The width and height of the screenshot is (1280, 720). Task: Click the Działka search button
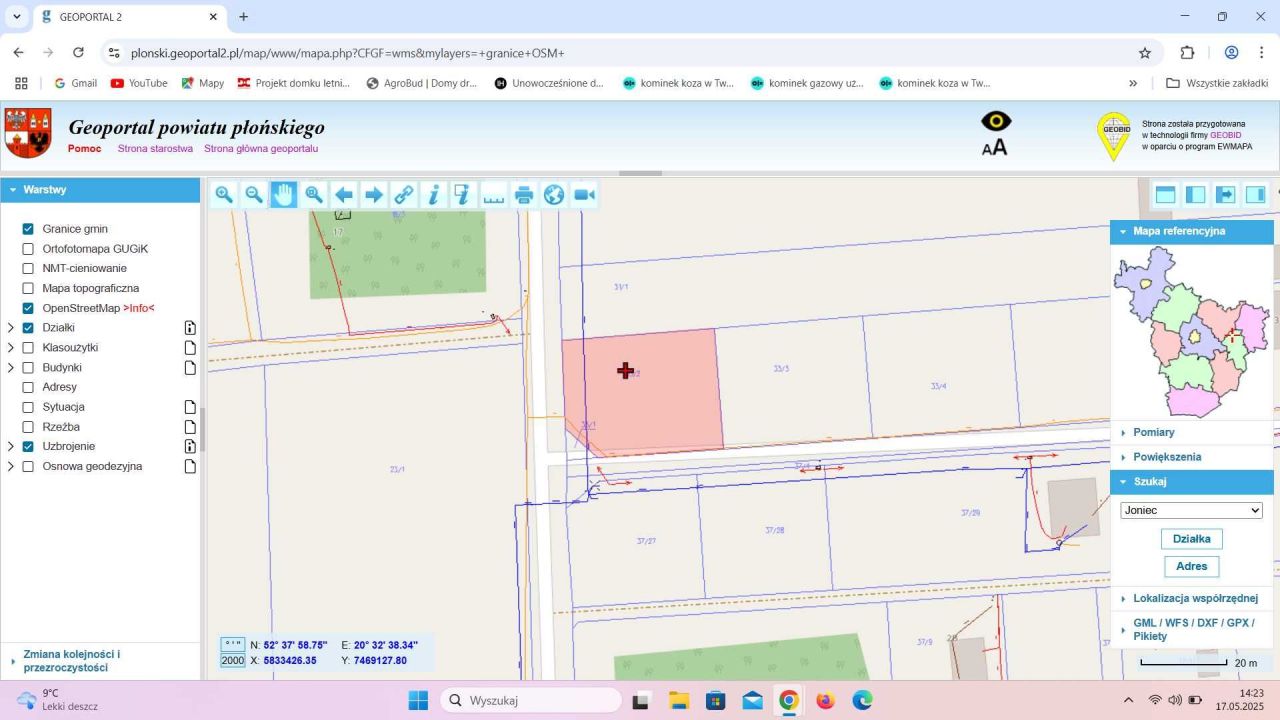pyautogui.click(x=1191, y=539)
